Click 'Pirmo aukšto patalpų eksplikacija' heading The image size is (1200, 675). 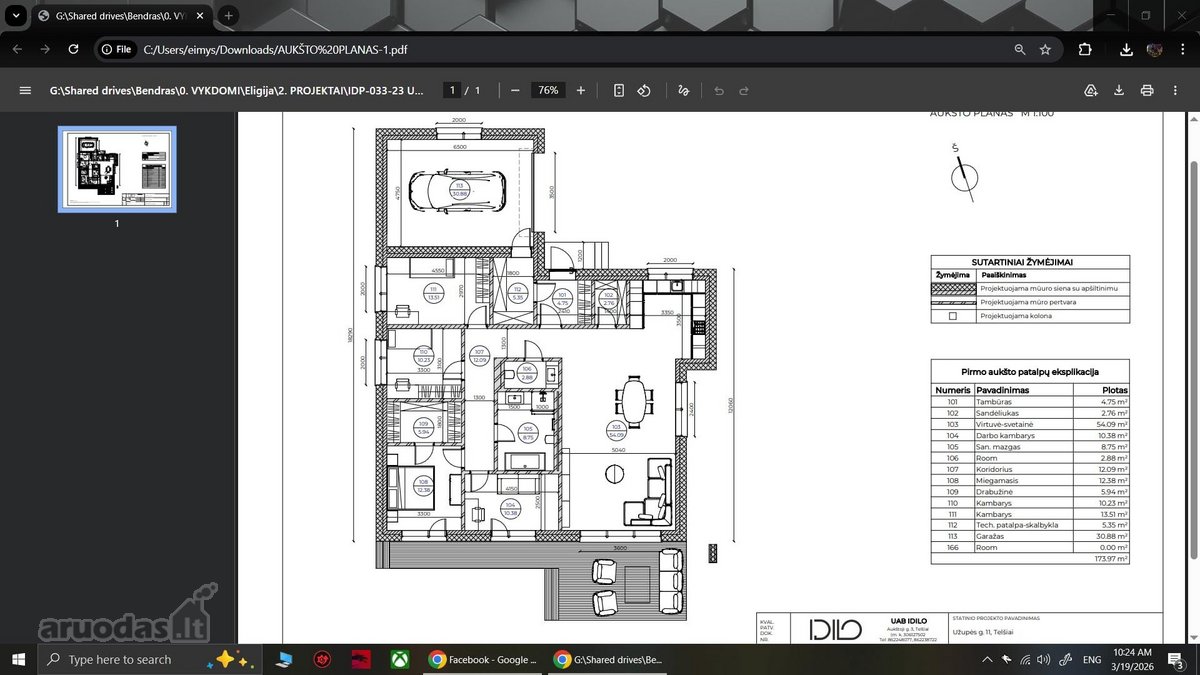pyautogui.click(x=1030, y=370)
